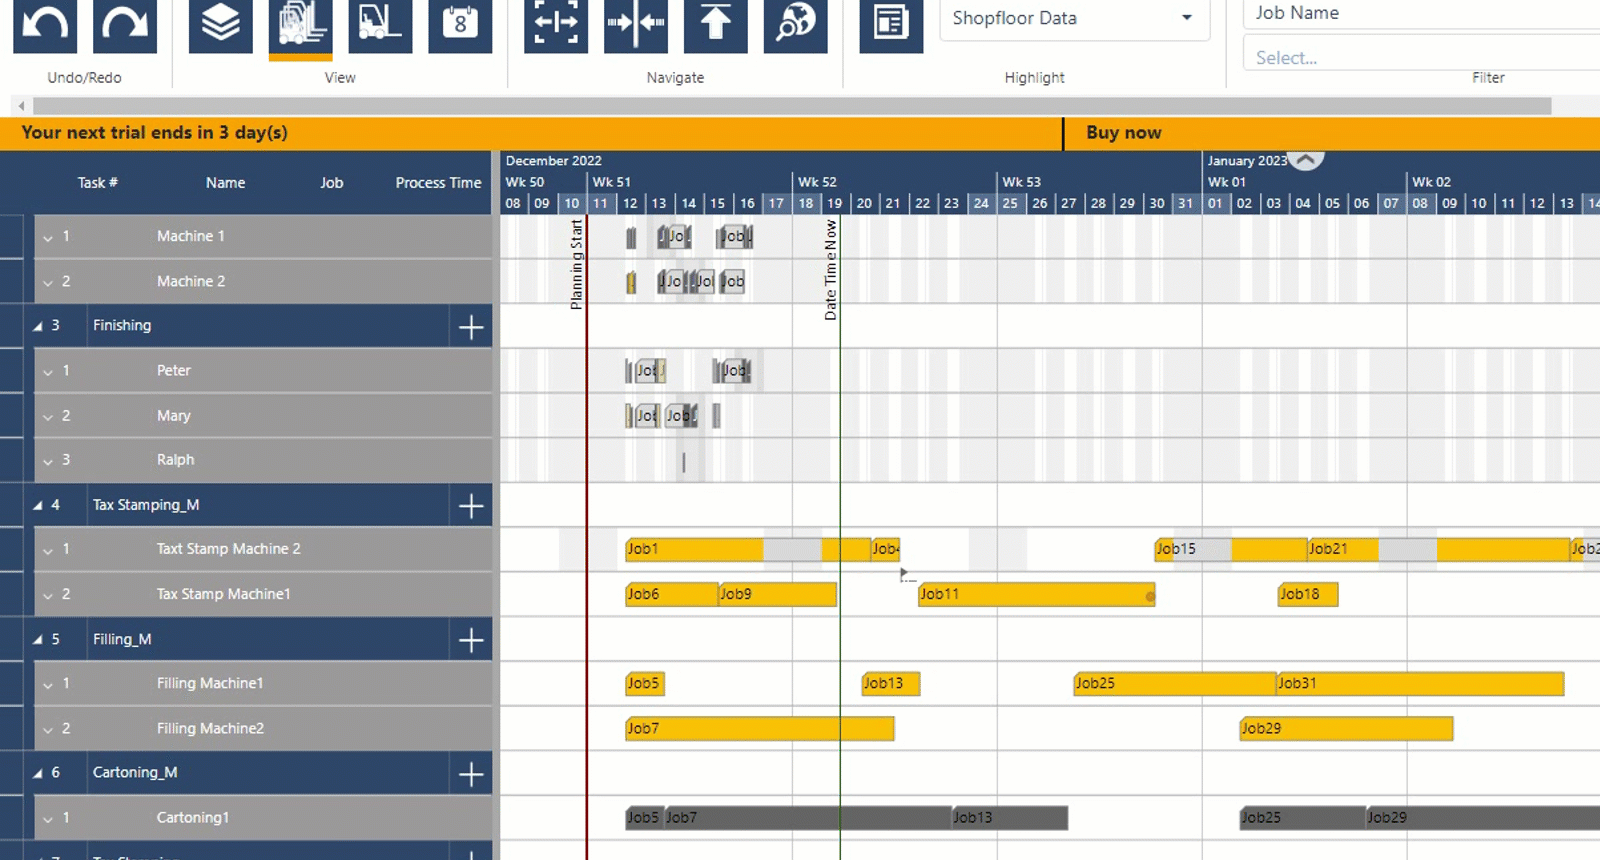Expand the Taxt Stamp Machine 2 row chevron
This screenshot has width=1600, height=860.
[47, 550]
